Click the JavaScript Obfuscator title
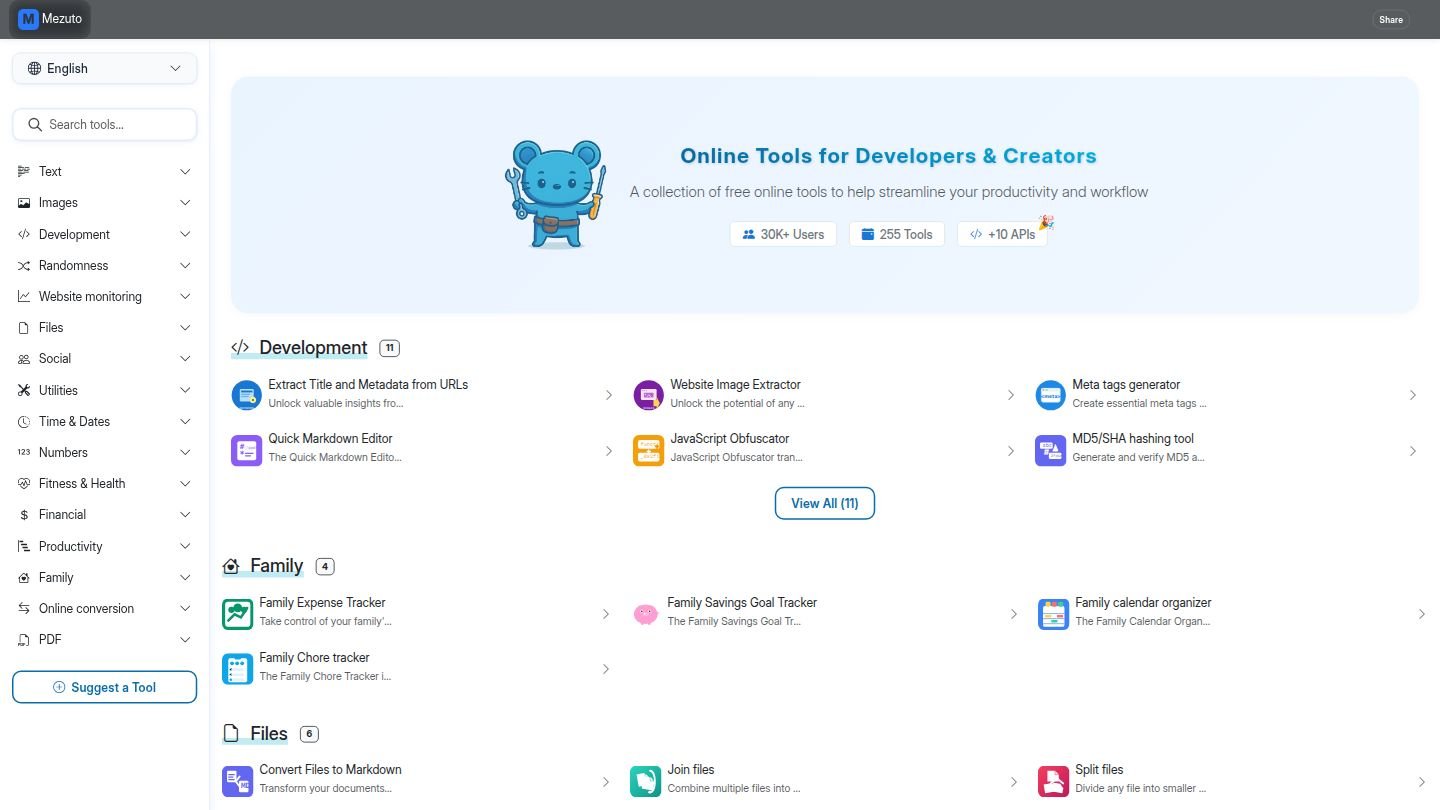 (730, 439)
